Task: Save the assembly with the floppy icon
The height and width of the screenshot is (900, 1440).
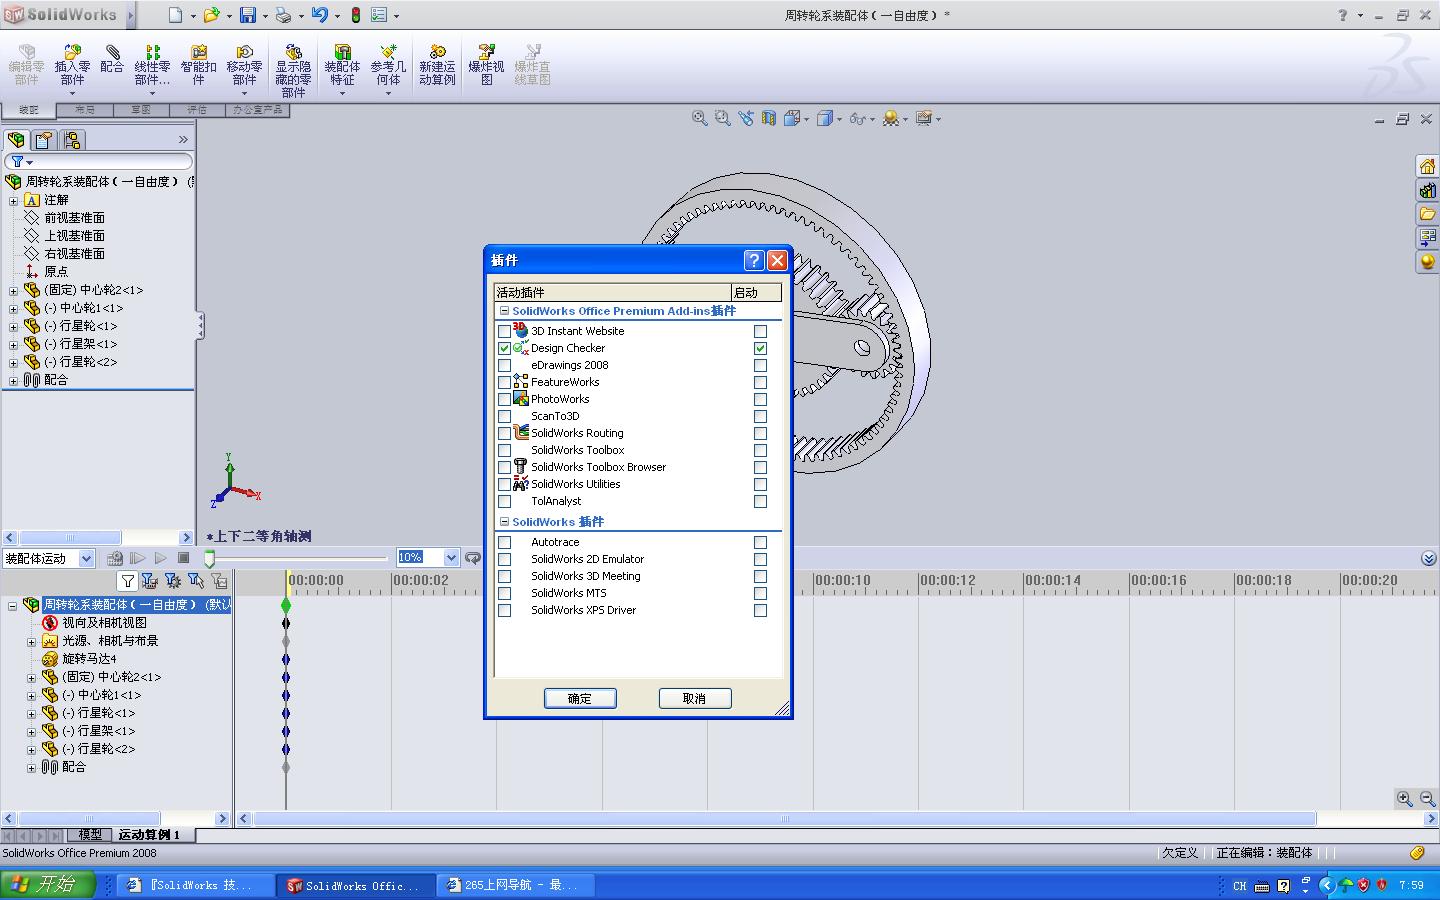Action: click(248, 15)
